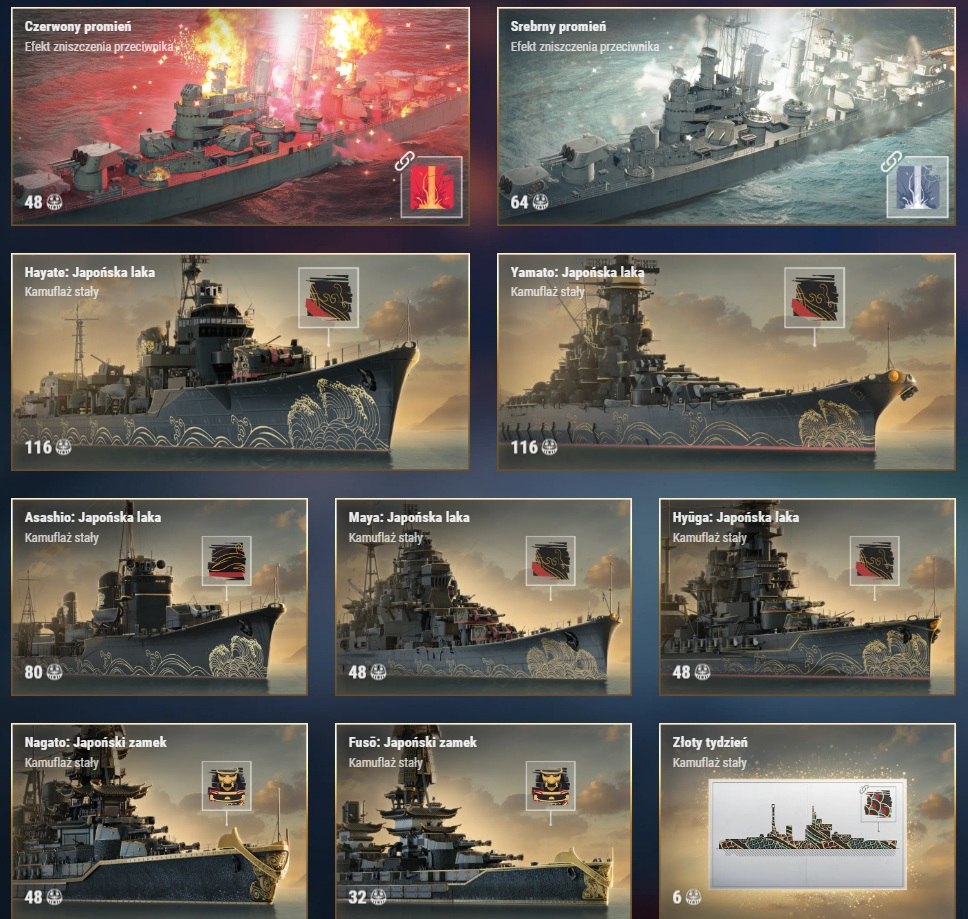Click the Maya camouflage pattern icon
This screenshot has height=919, width=968.
pyautogui.click(x=551, y=561)
